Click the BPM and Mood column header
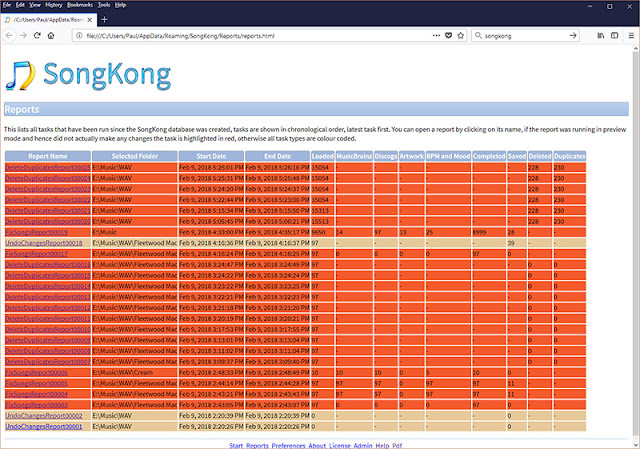Screen dimensions: 640x449 click(448, 156)
